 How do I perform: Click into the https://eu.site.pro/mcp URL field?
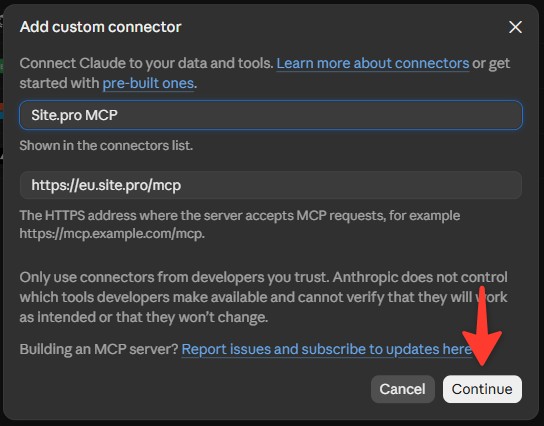pos(271,185)
